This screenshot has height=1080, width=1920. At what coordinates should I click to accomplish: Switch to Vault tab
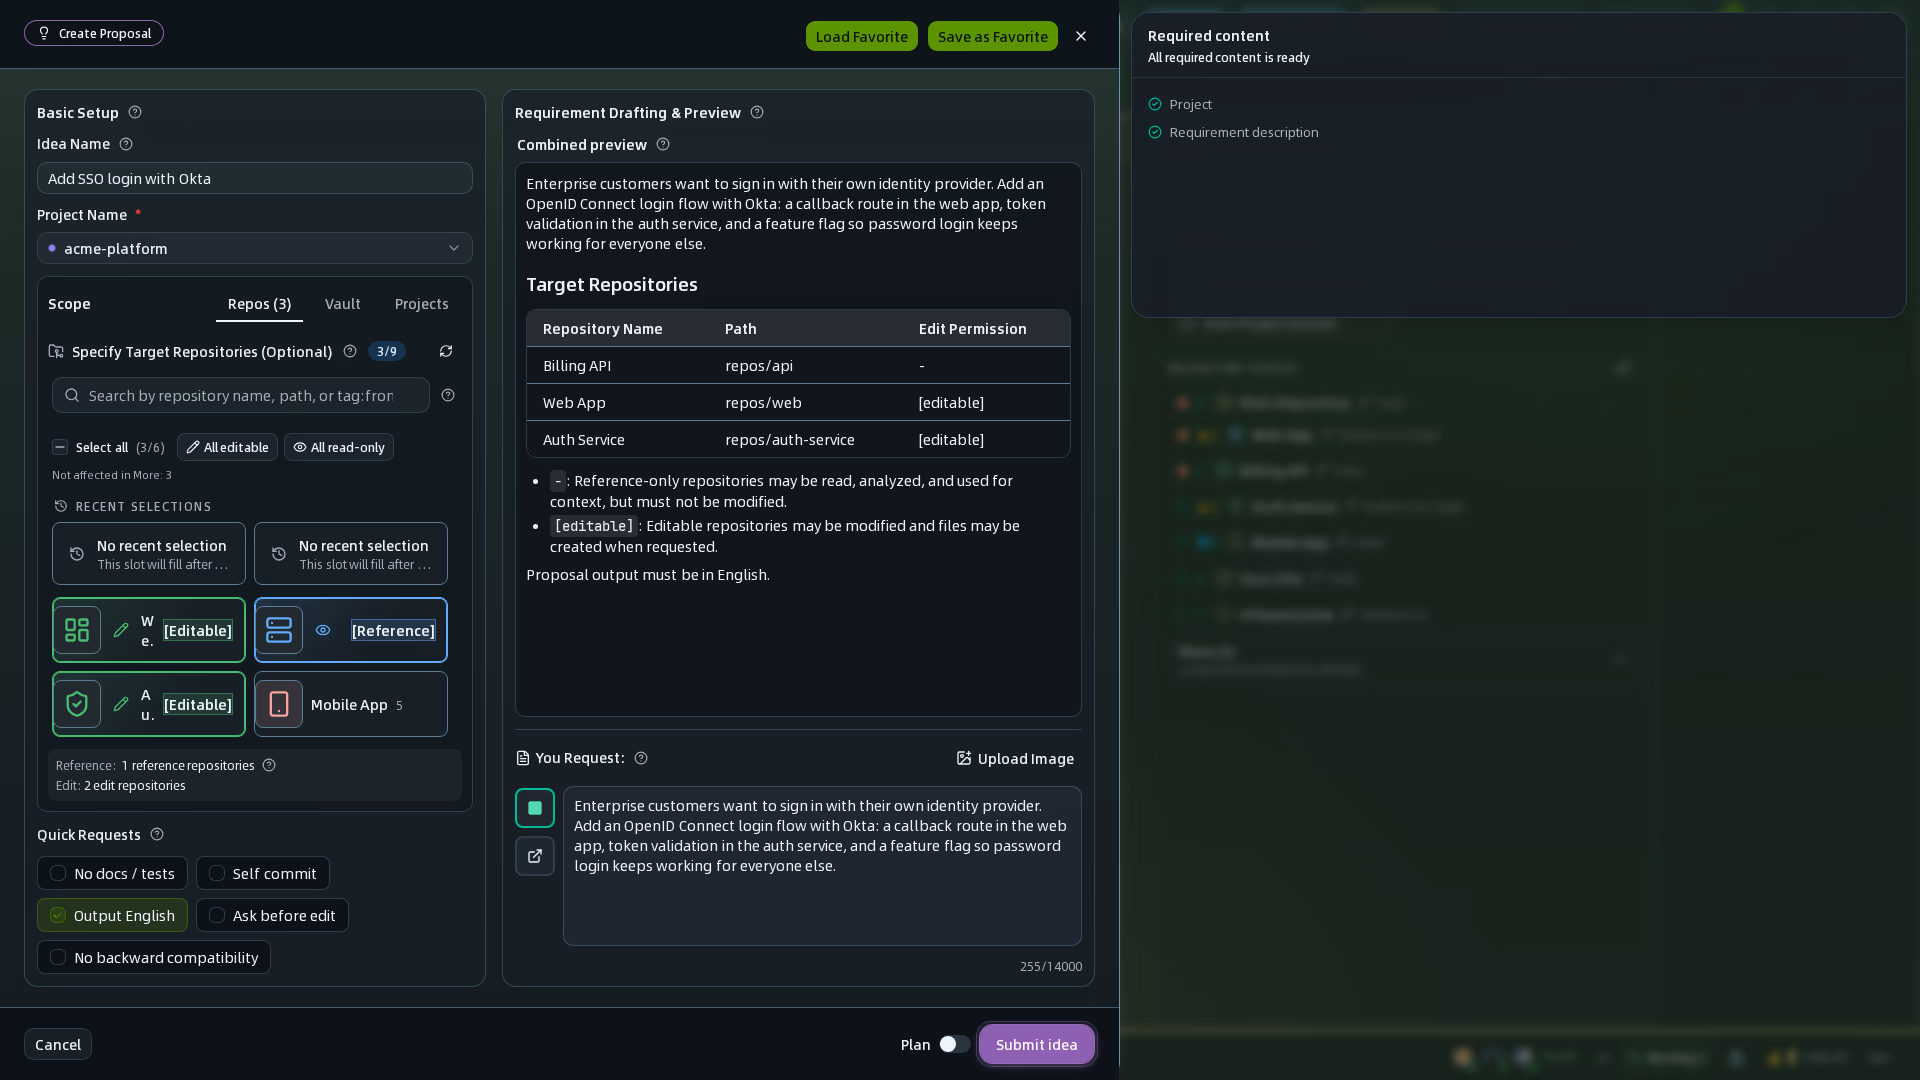(343, 304)
